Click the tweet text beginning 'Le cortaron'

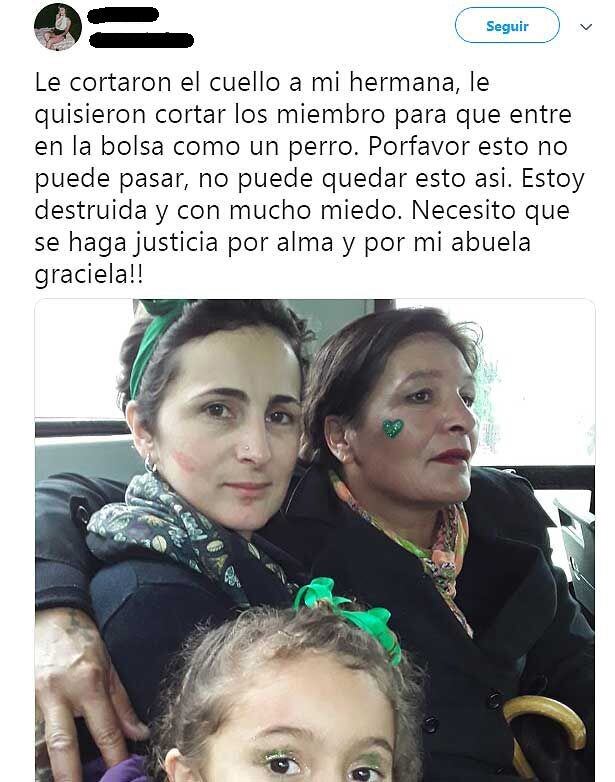[309, 178]
